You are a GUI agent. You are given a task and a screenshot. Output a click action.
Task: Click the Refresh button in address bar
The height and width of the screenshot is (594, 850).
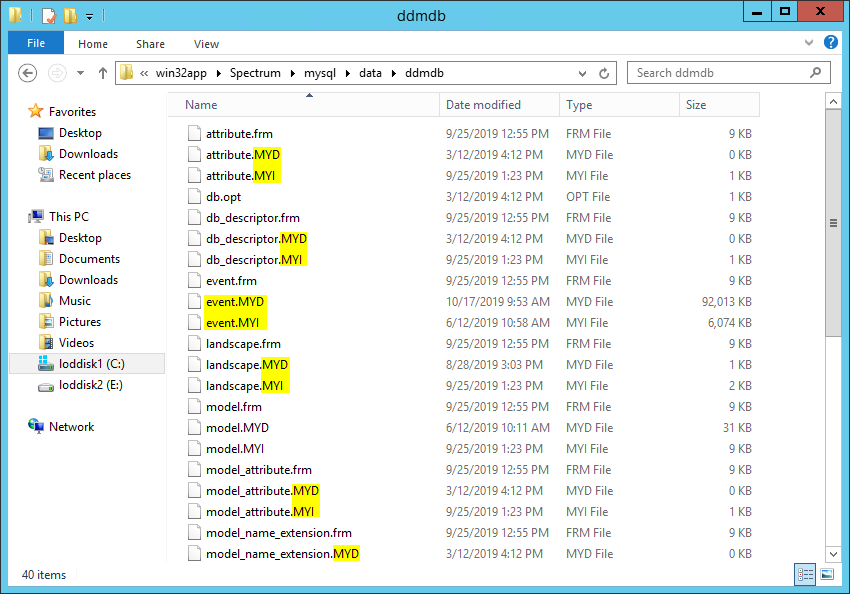[604, 73]
